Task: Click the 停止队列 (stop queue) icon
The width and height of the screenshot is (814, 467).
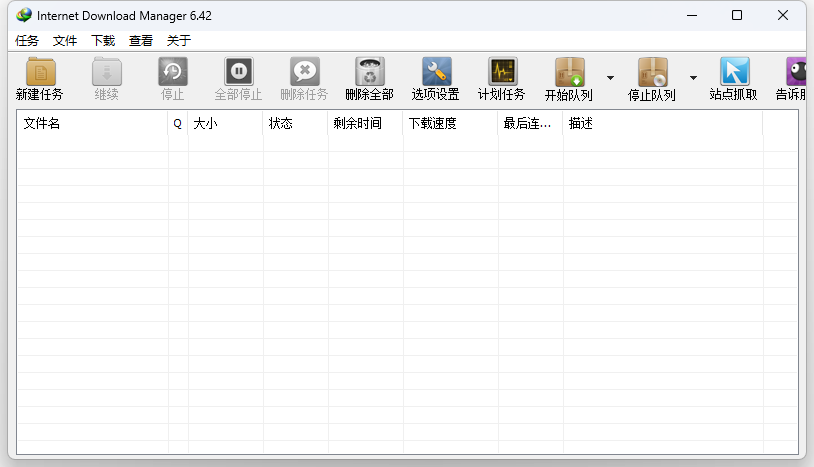Action: (x=652, y=72)
